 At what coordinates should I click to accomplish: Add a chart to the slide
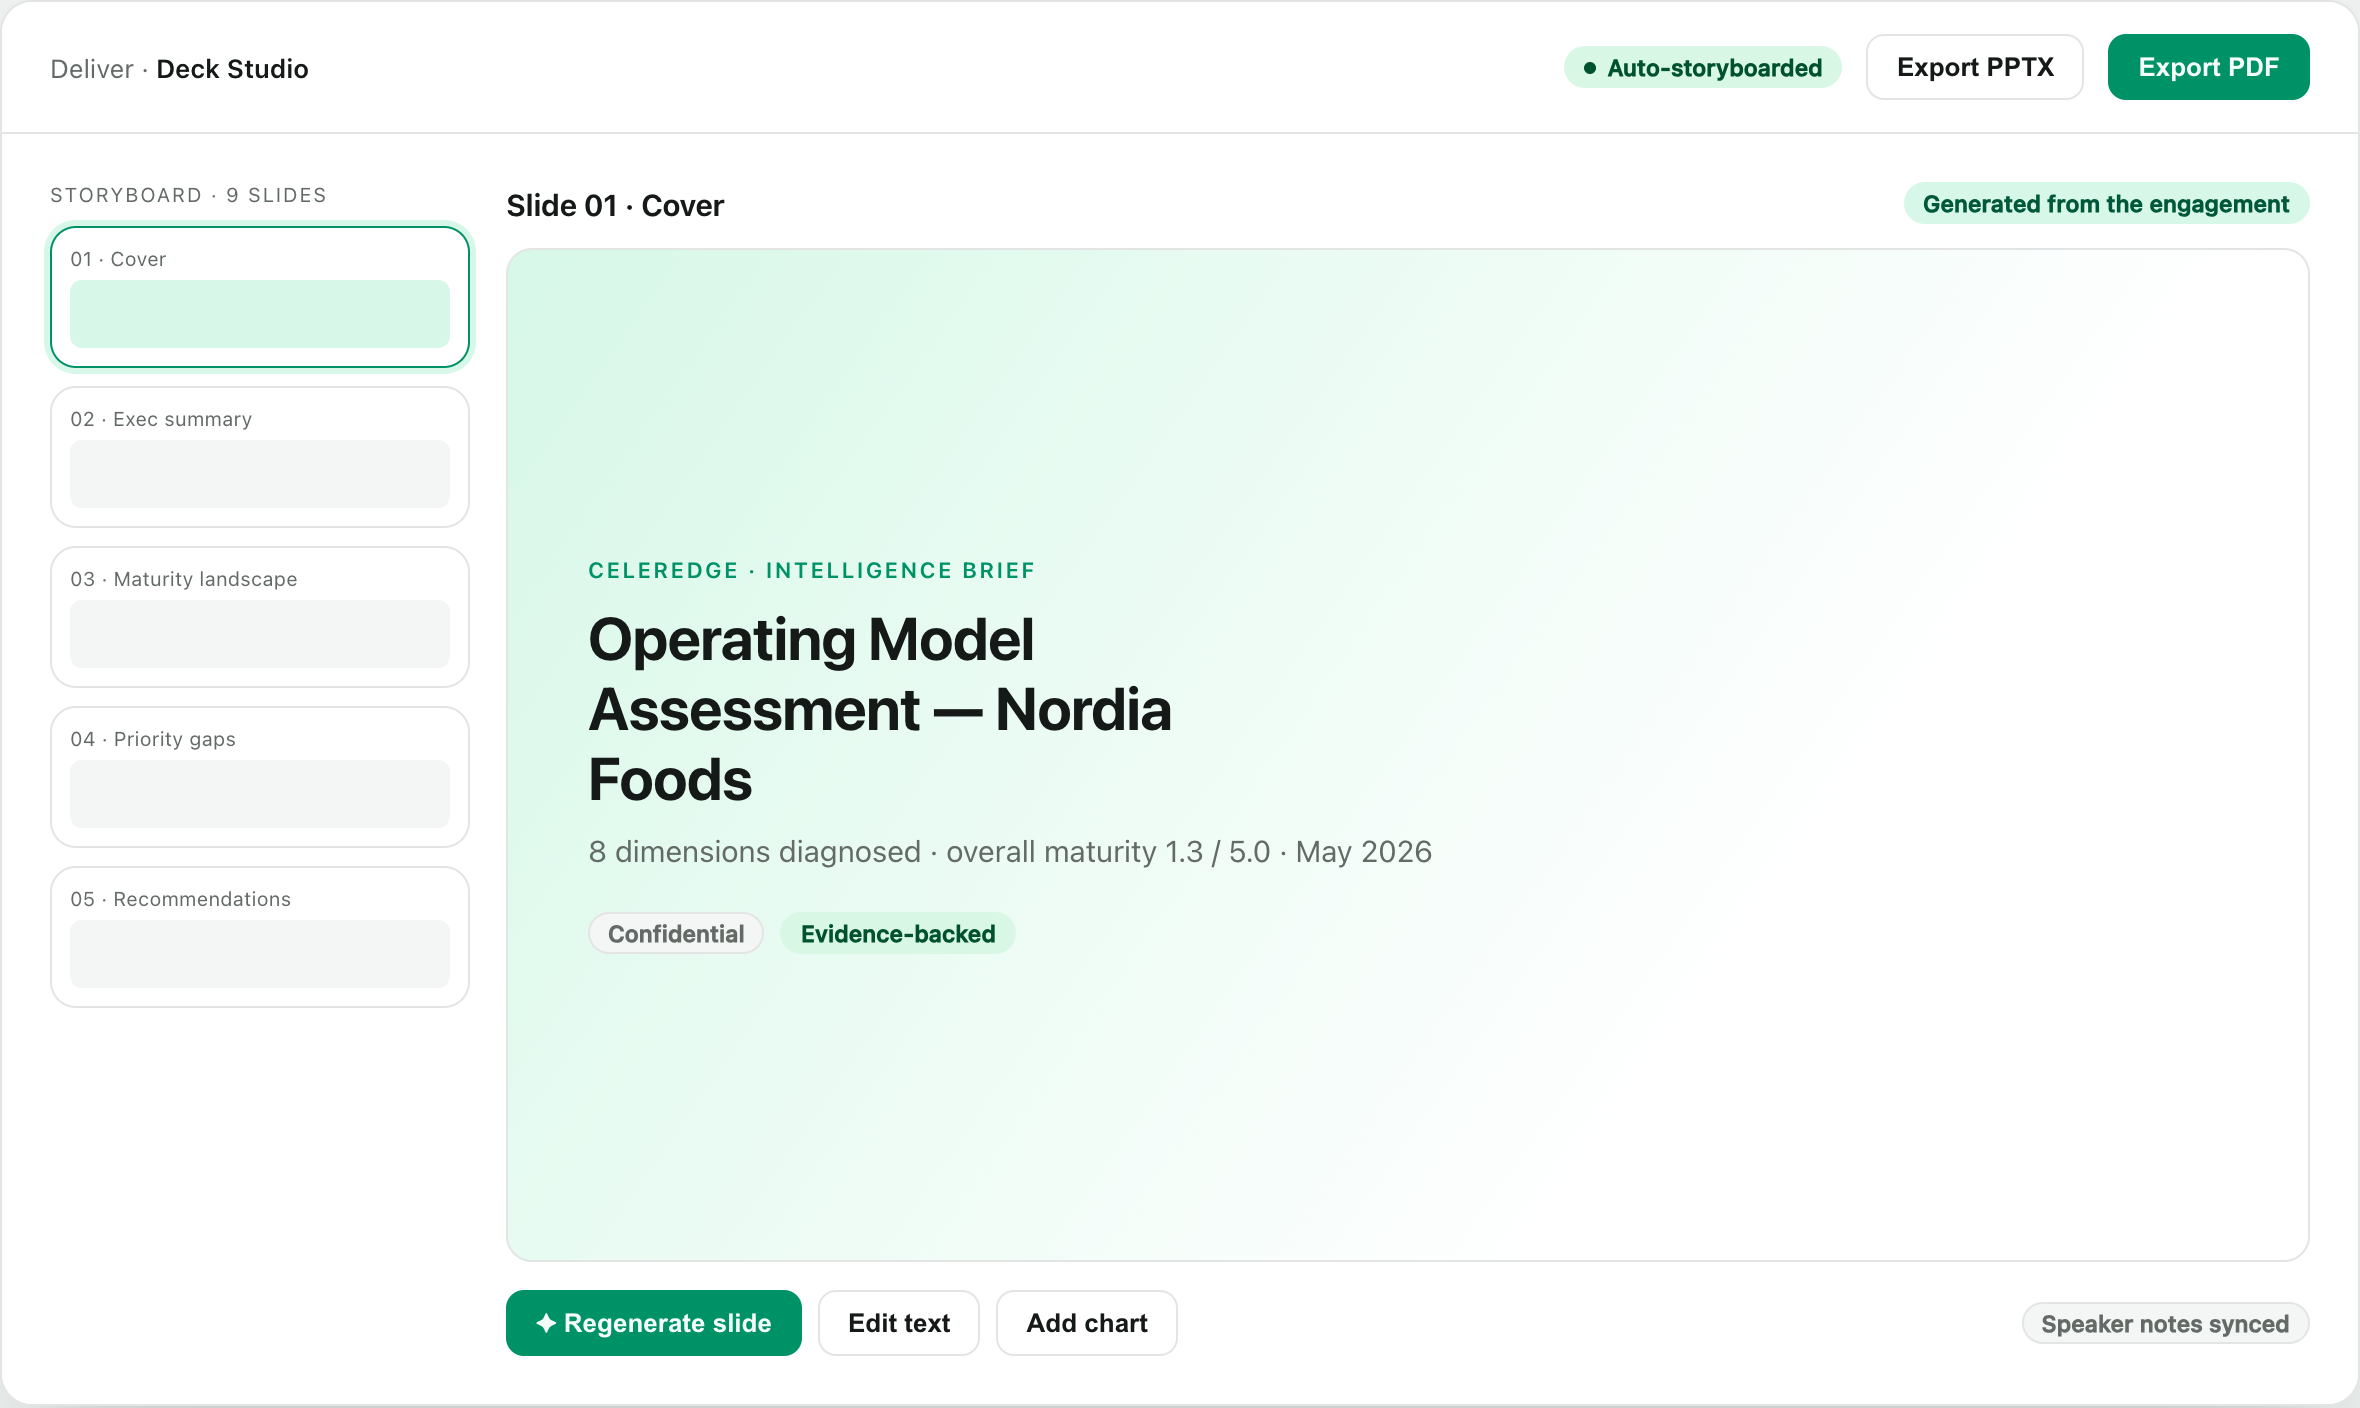[x=1086, y=1323]
